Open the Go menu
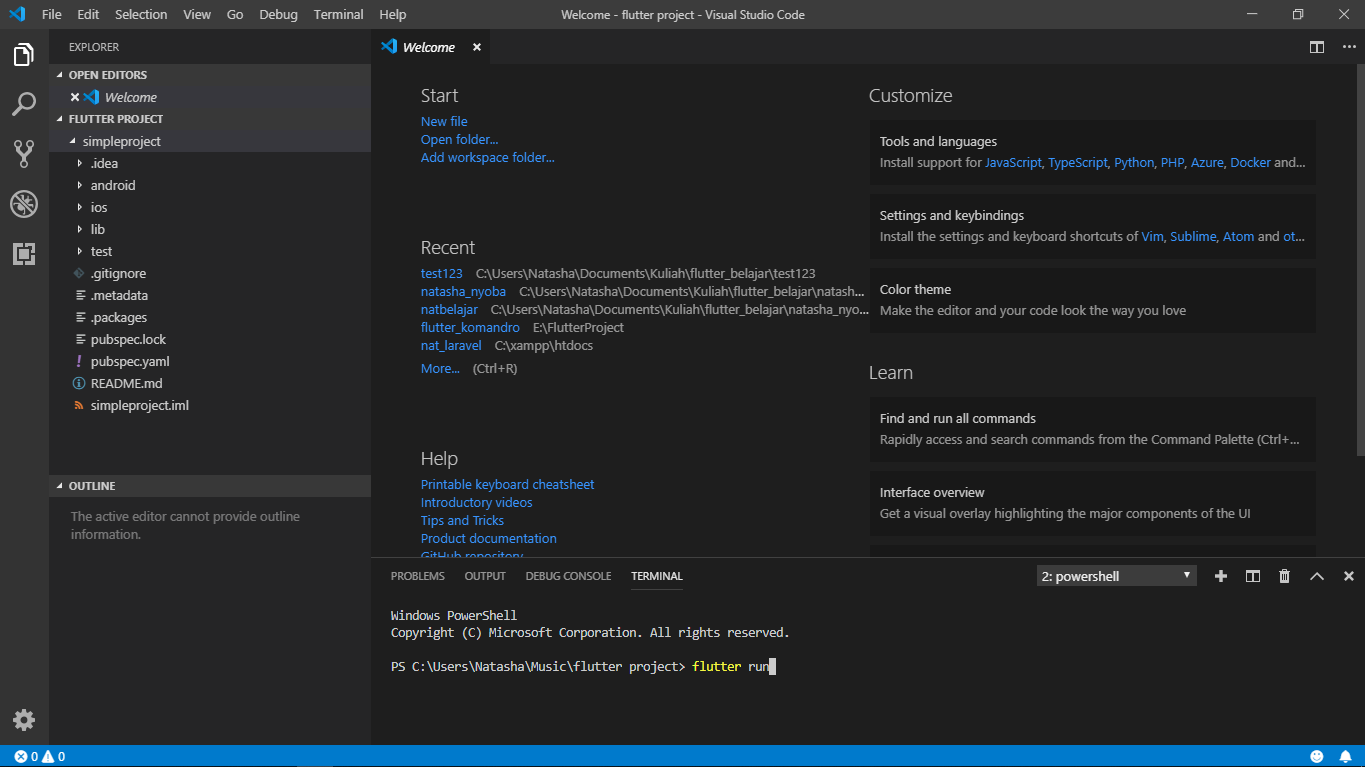1365x767 pixels. (x=235, y=14)
